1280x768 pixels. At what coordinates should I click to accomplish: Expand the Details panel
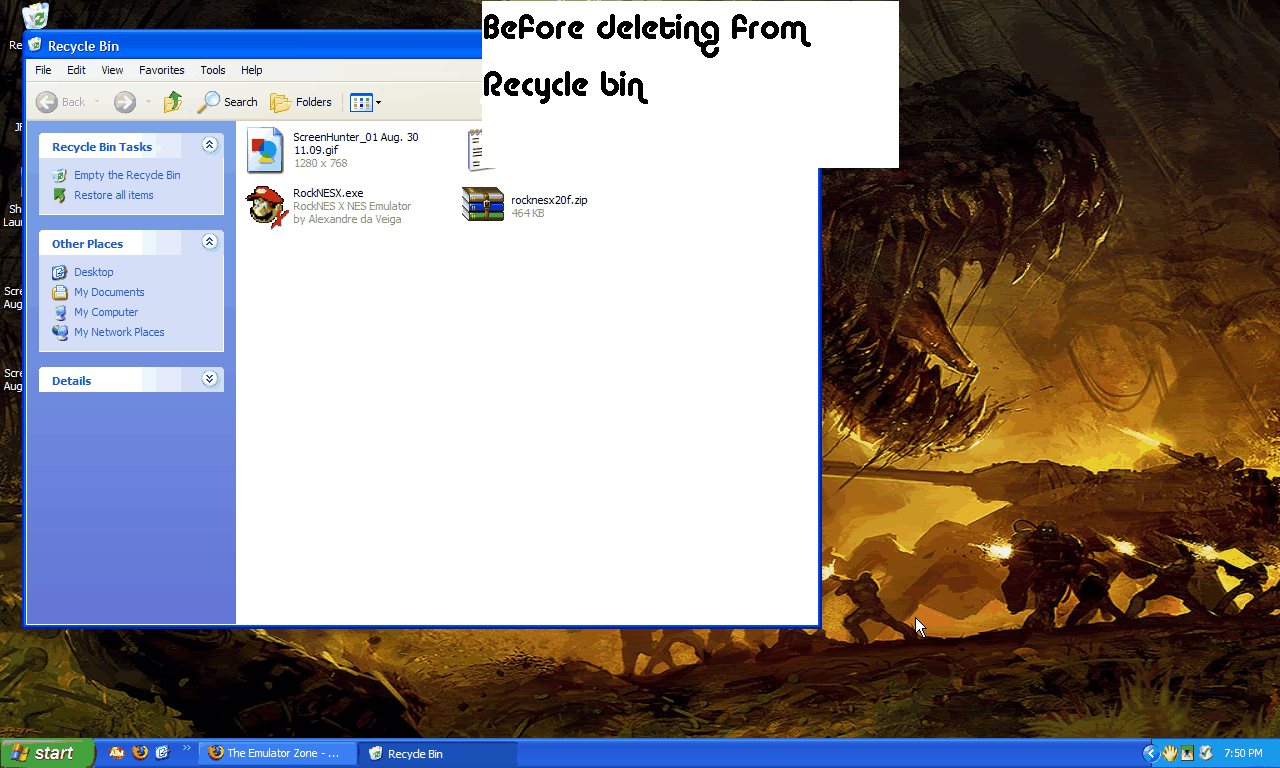[x=209, y=379]
